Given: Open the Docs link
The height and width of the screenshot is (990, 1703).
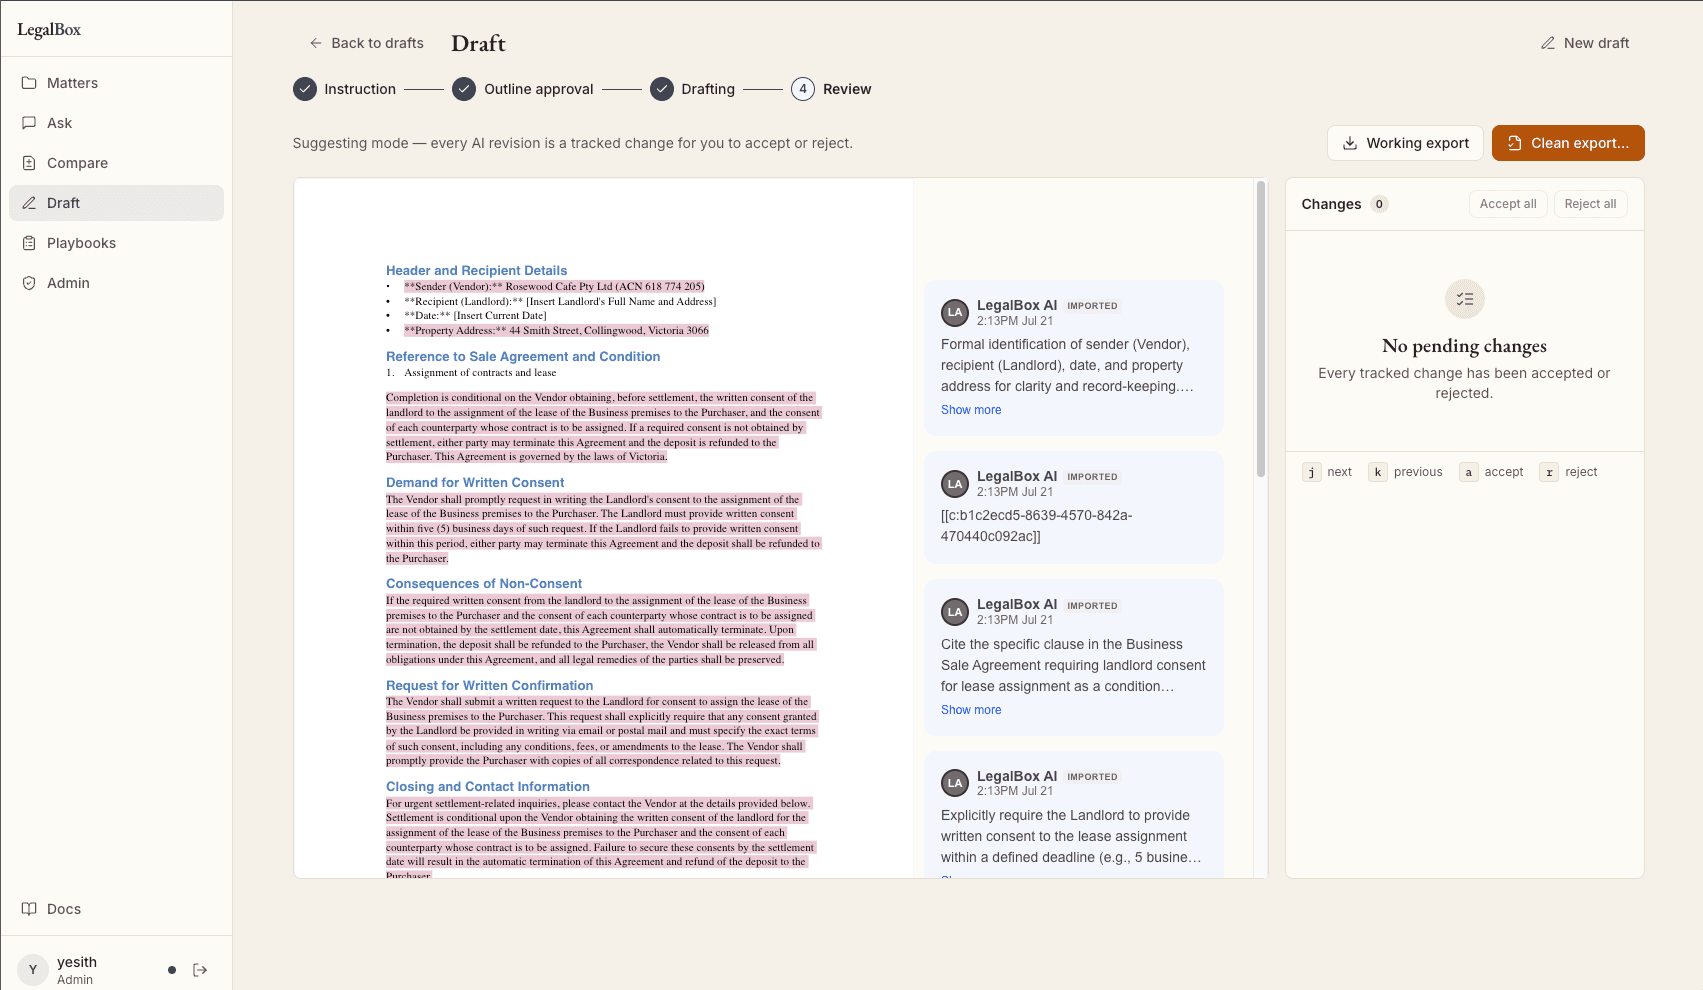Looking at the screenshot, I should (x=116, y=909).
